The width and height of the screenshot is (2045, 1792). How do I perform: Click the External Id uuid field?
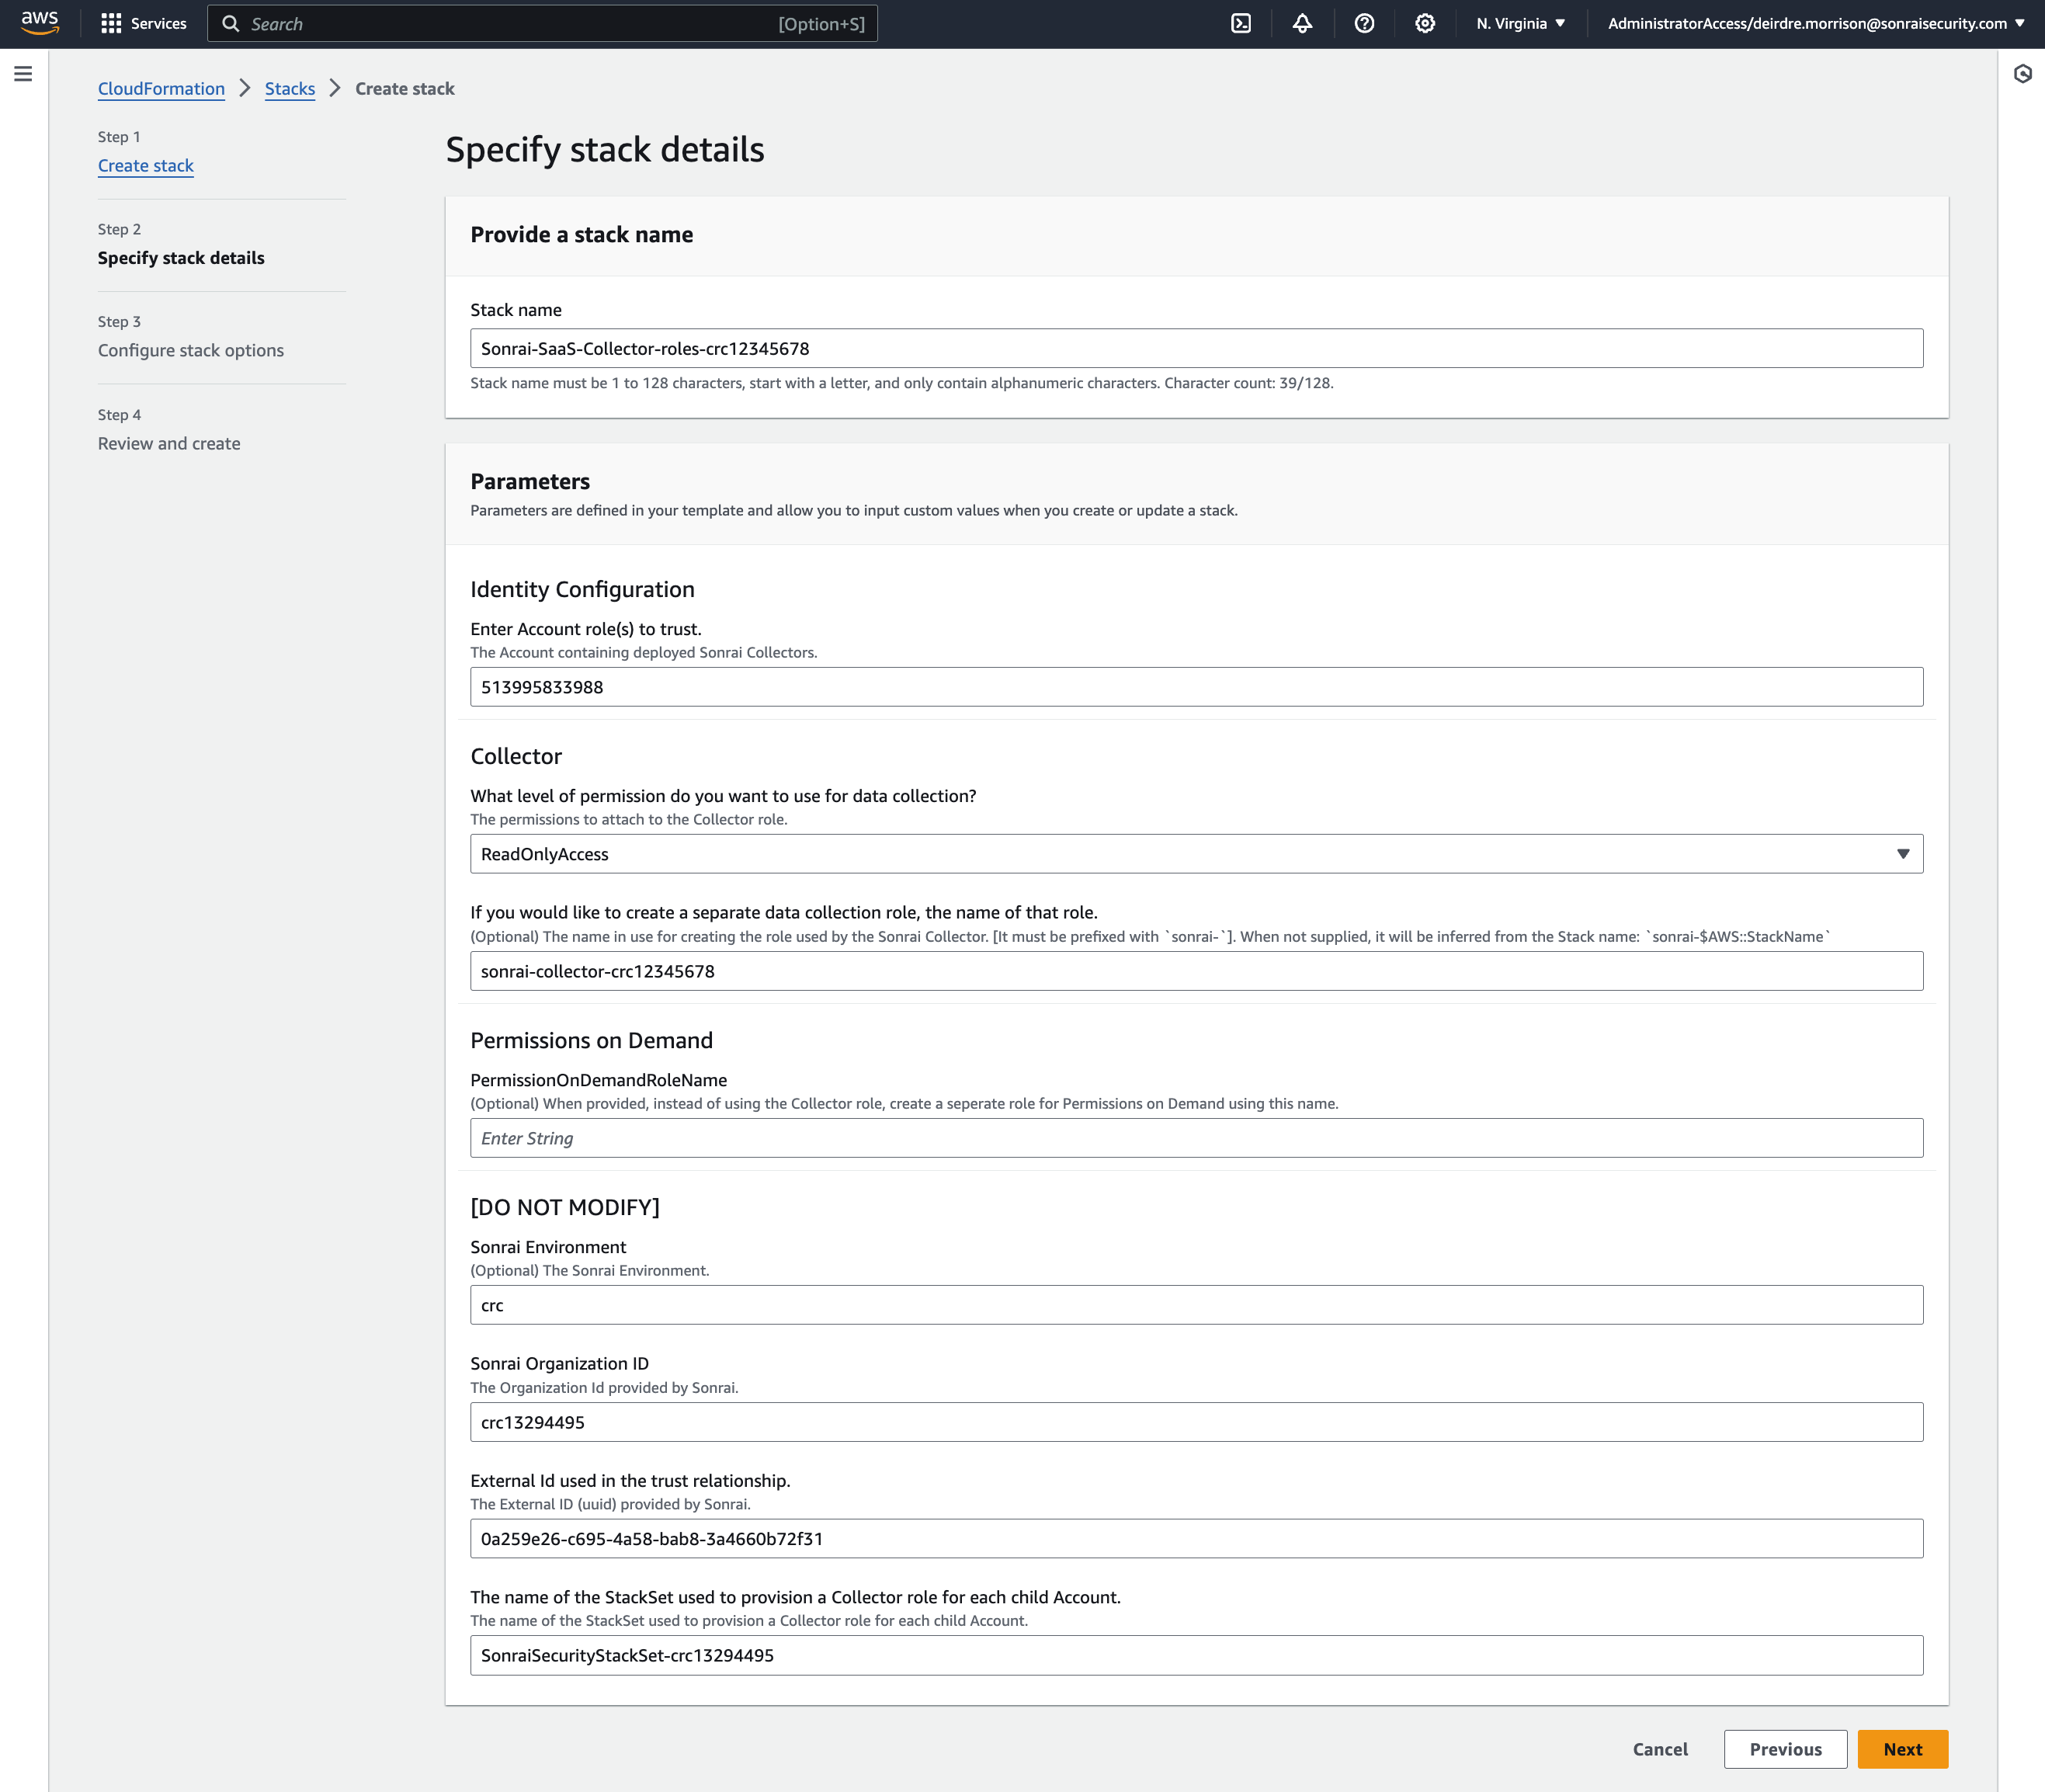(x=1196, y=1538)
